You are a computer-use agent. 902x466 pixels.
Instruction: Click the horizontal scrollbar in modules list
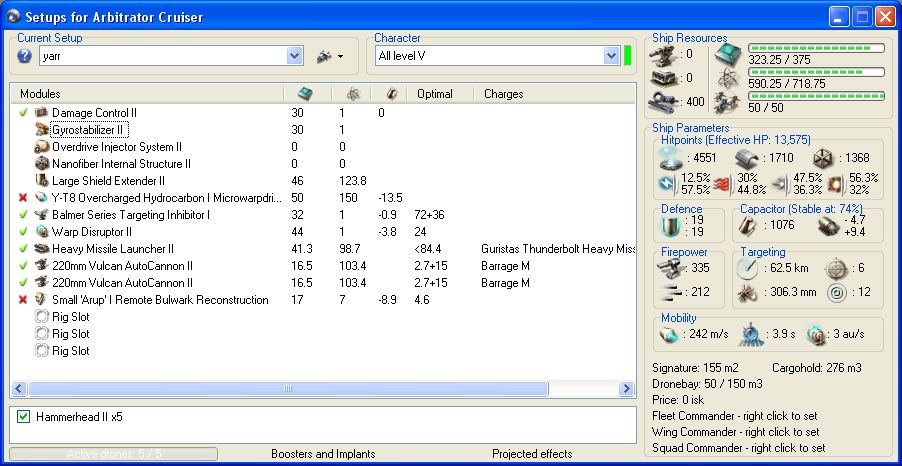pyautogui.click(x=288, y=388)
